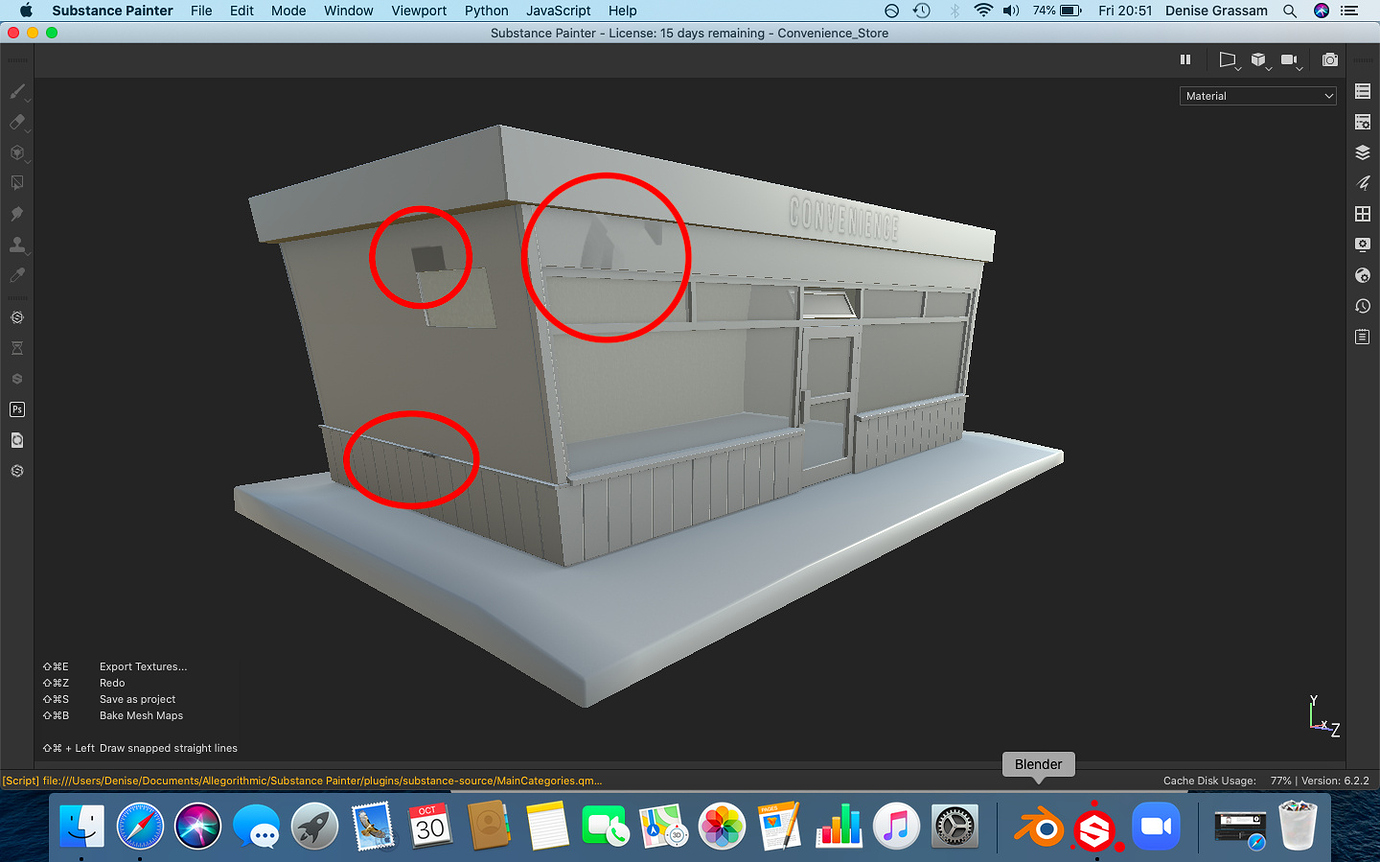The height and width of the screenshot is (862, 1380).
Task: Open the Photoshop export plugin
Action: 17,409
